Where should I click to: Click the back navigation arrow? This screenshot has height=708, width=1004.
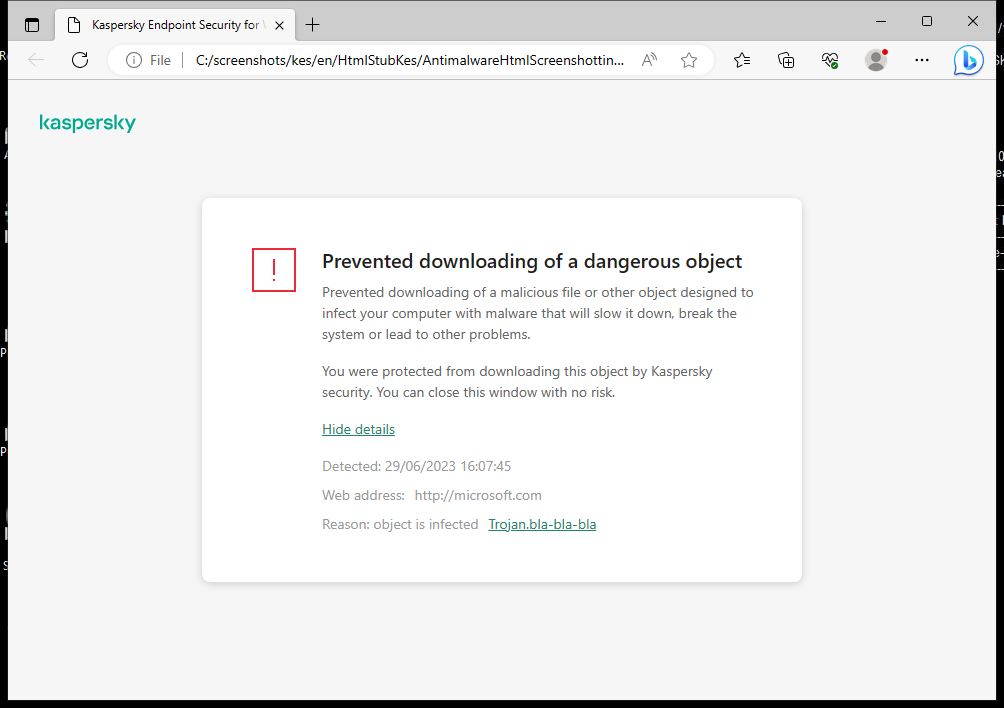(36, 59)
